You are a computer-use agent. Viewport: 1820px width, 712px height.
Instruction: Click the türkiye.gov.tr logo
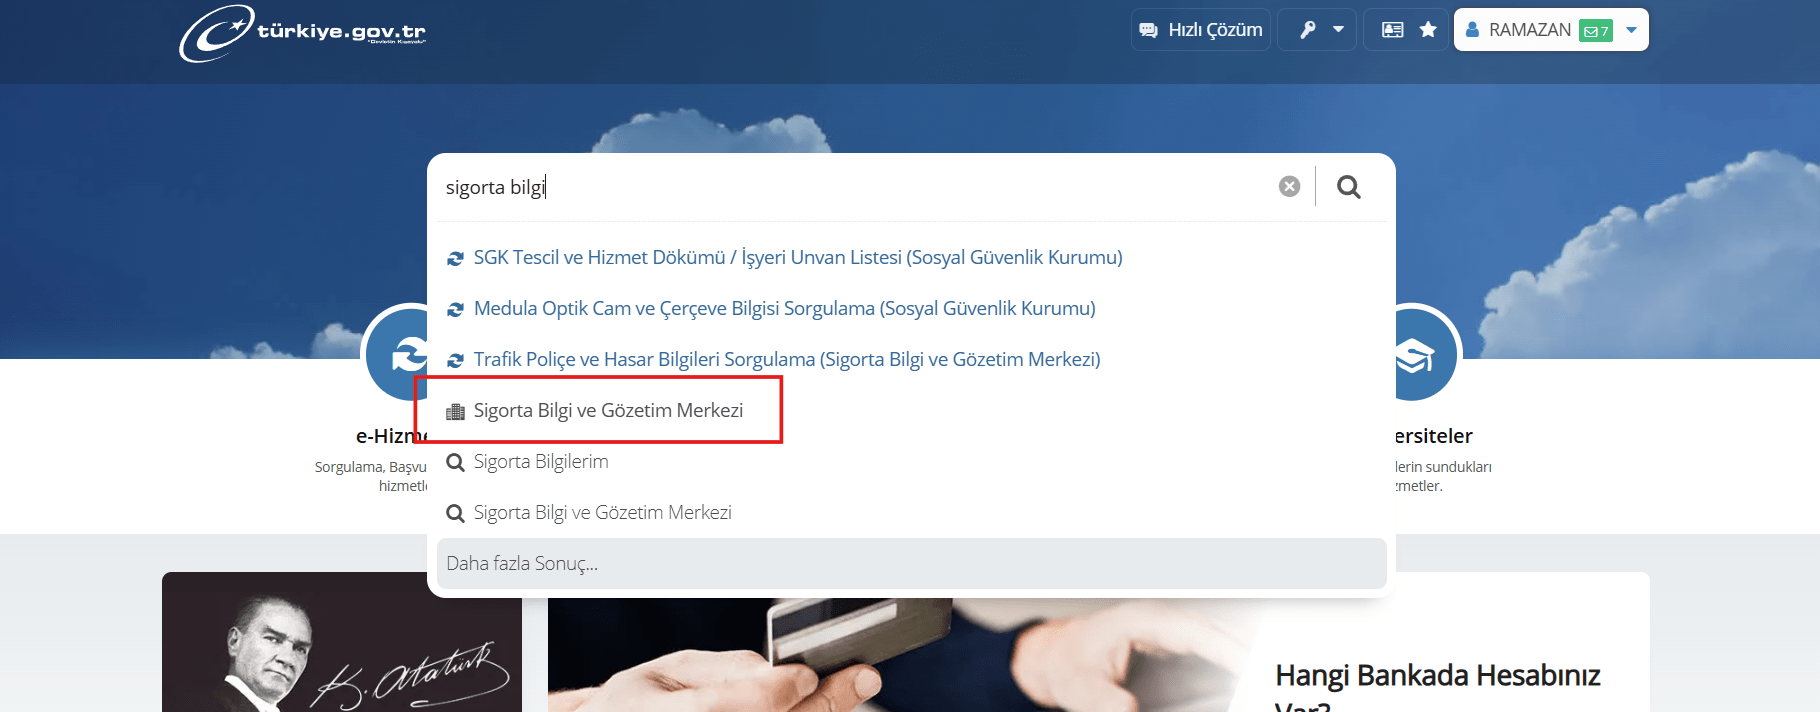(302, 33)
